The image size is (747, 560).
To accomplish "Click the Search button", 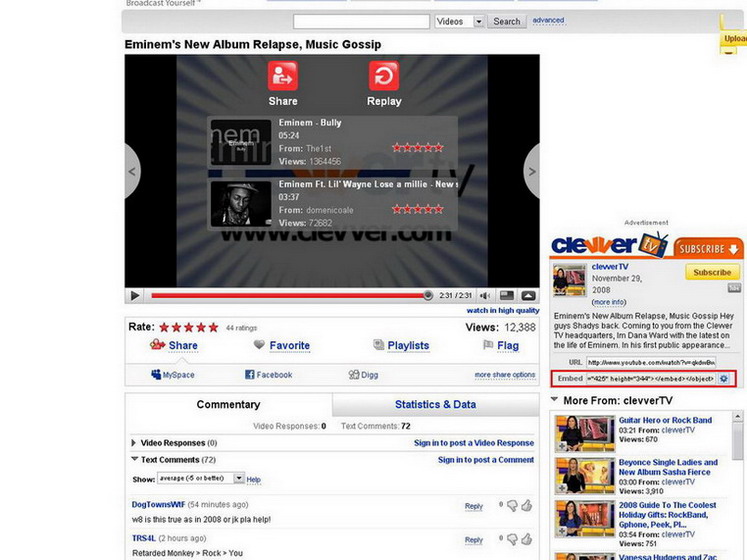I will point(506,21).
